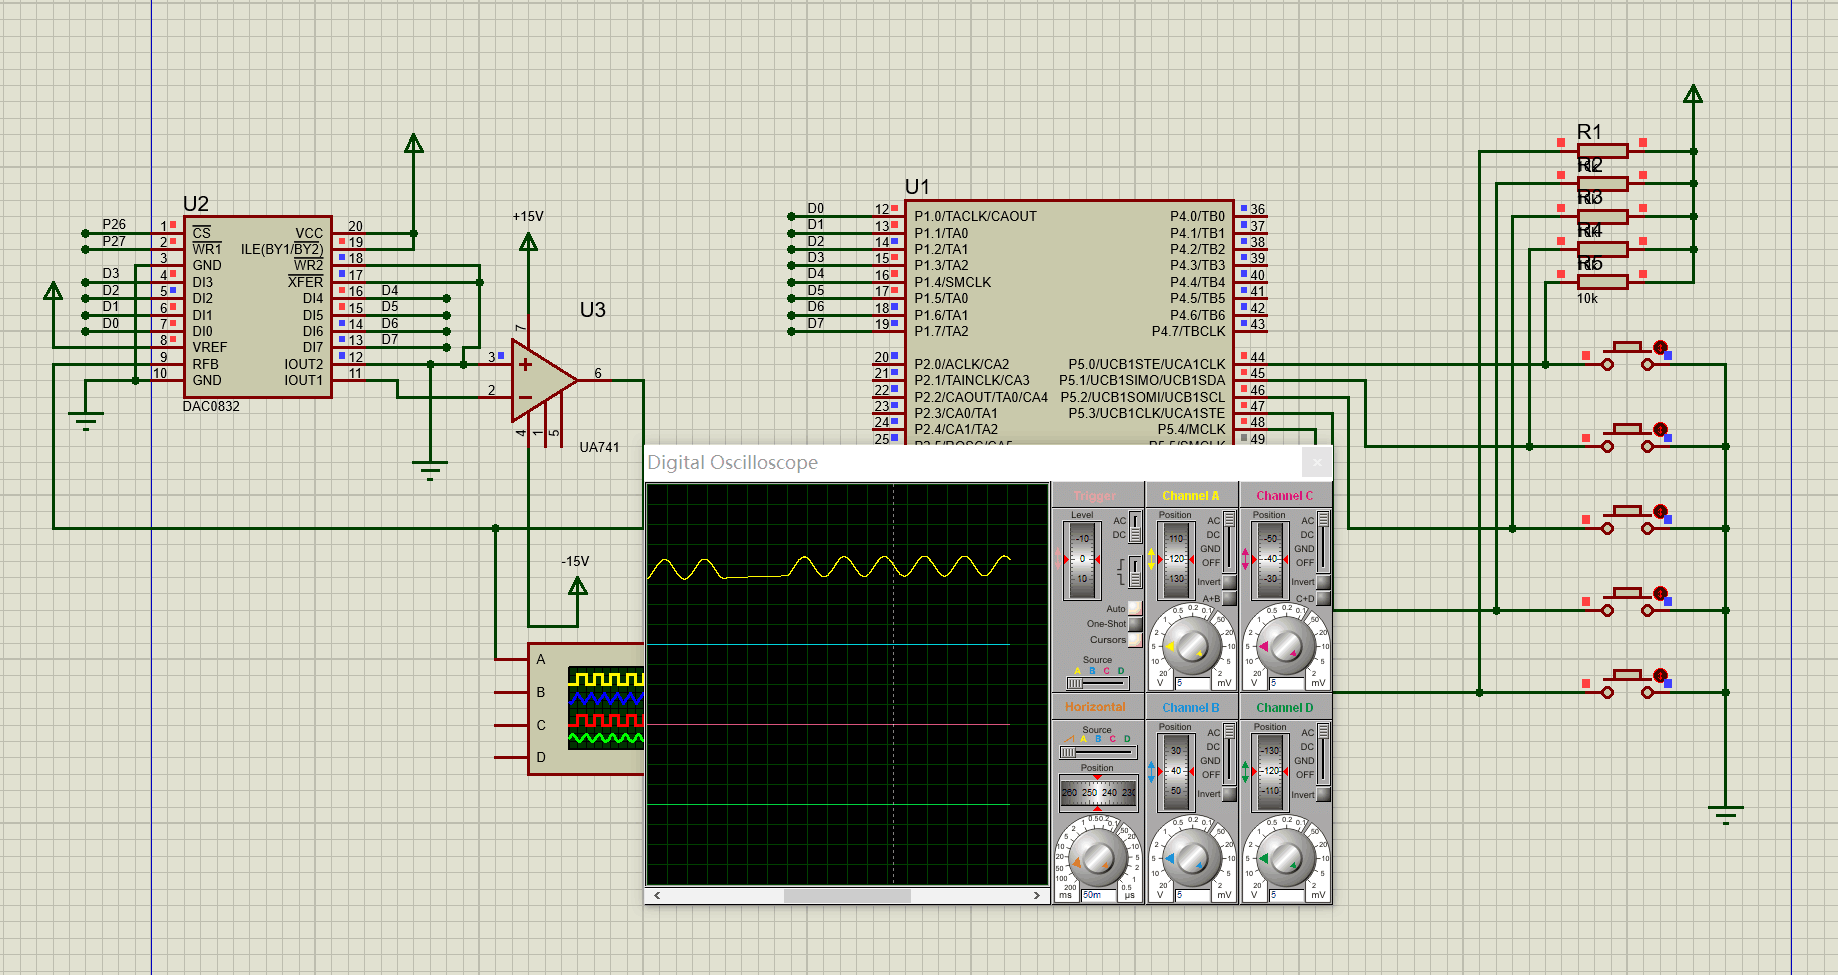This screenshot has height=975, width=1838.
Task: Click yellow Channel A position arrows
Action: pos(1151,559)
